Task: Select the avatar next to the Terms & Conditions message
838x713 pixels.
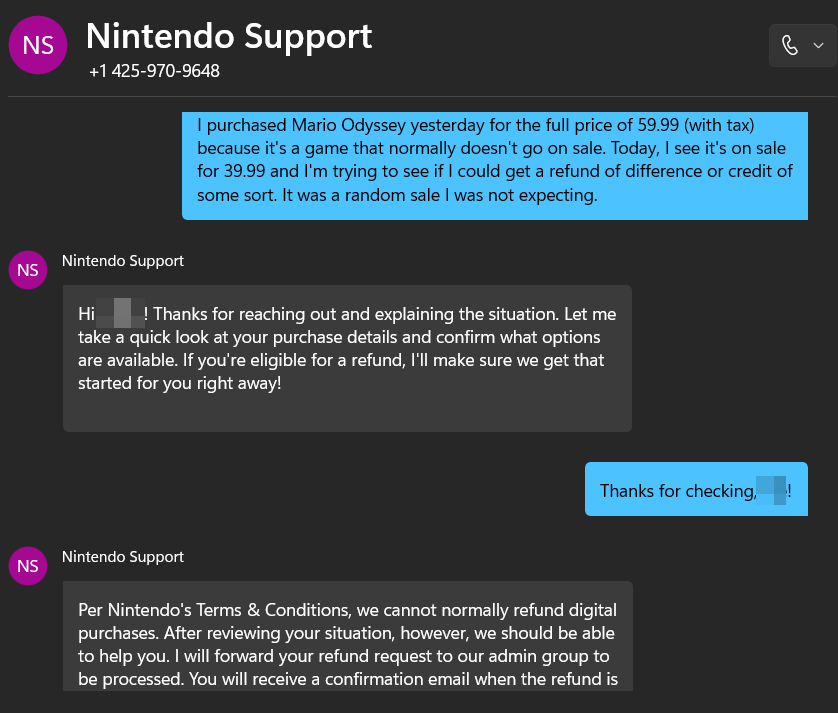Action: coord(27,566)
